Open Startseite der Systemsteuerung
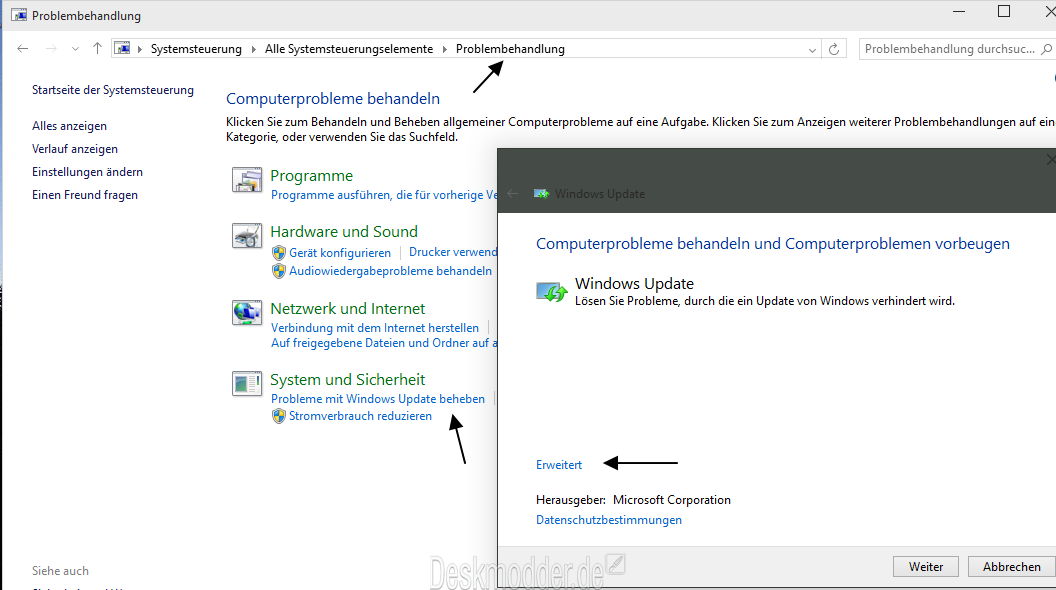Viewport: 1056px width, 590px height. [x=112, y=90]
